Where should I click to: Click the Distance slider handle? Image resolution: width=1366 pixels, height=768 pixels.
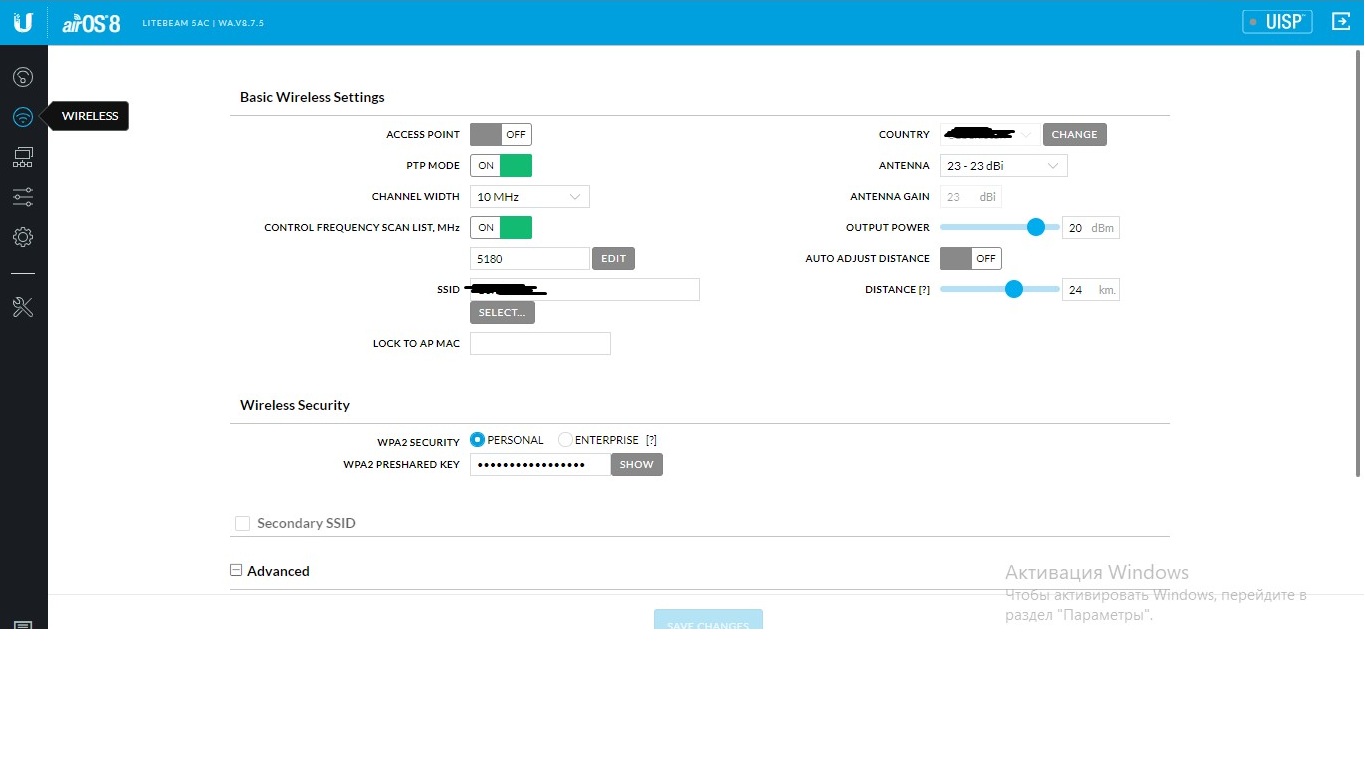pos(1014,289)
